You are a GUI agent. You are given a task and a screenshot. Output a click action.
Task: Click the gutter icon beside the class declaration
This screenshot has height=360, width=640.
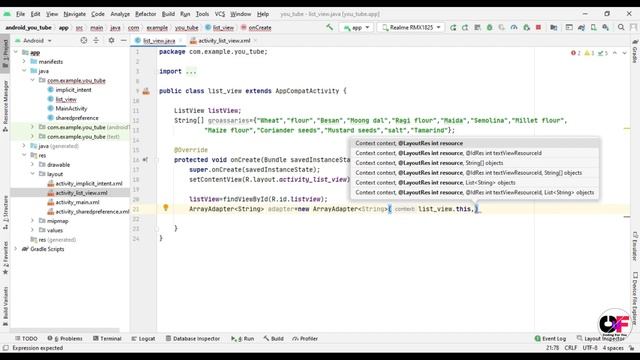coord(146,91)
